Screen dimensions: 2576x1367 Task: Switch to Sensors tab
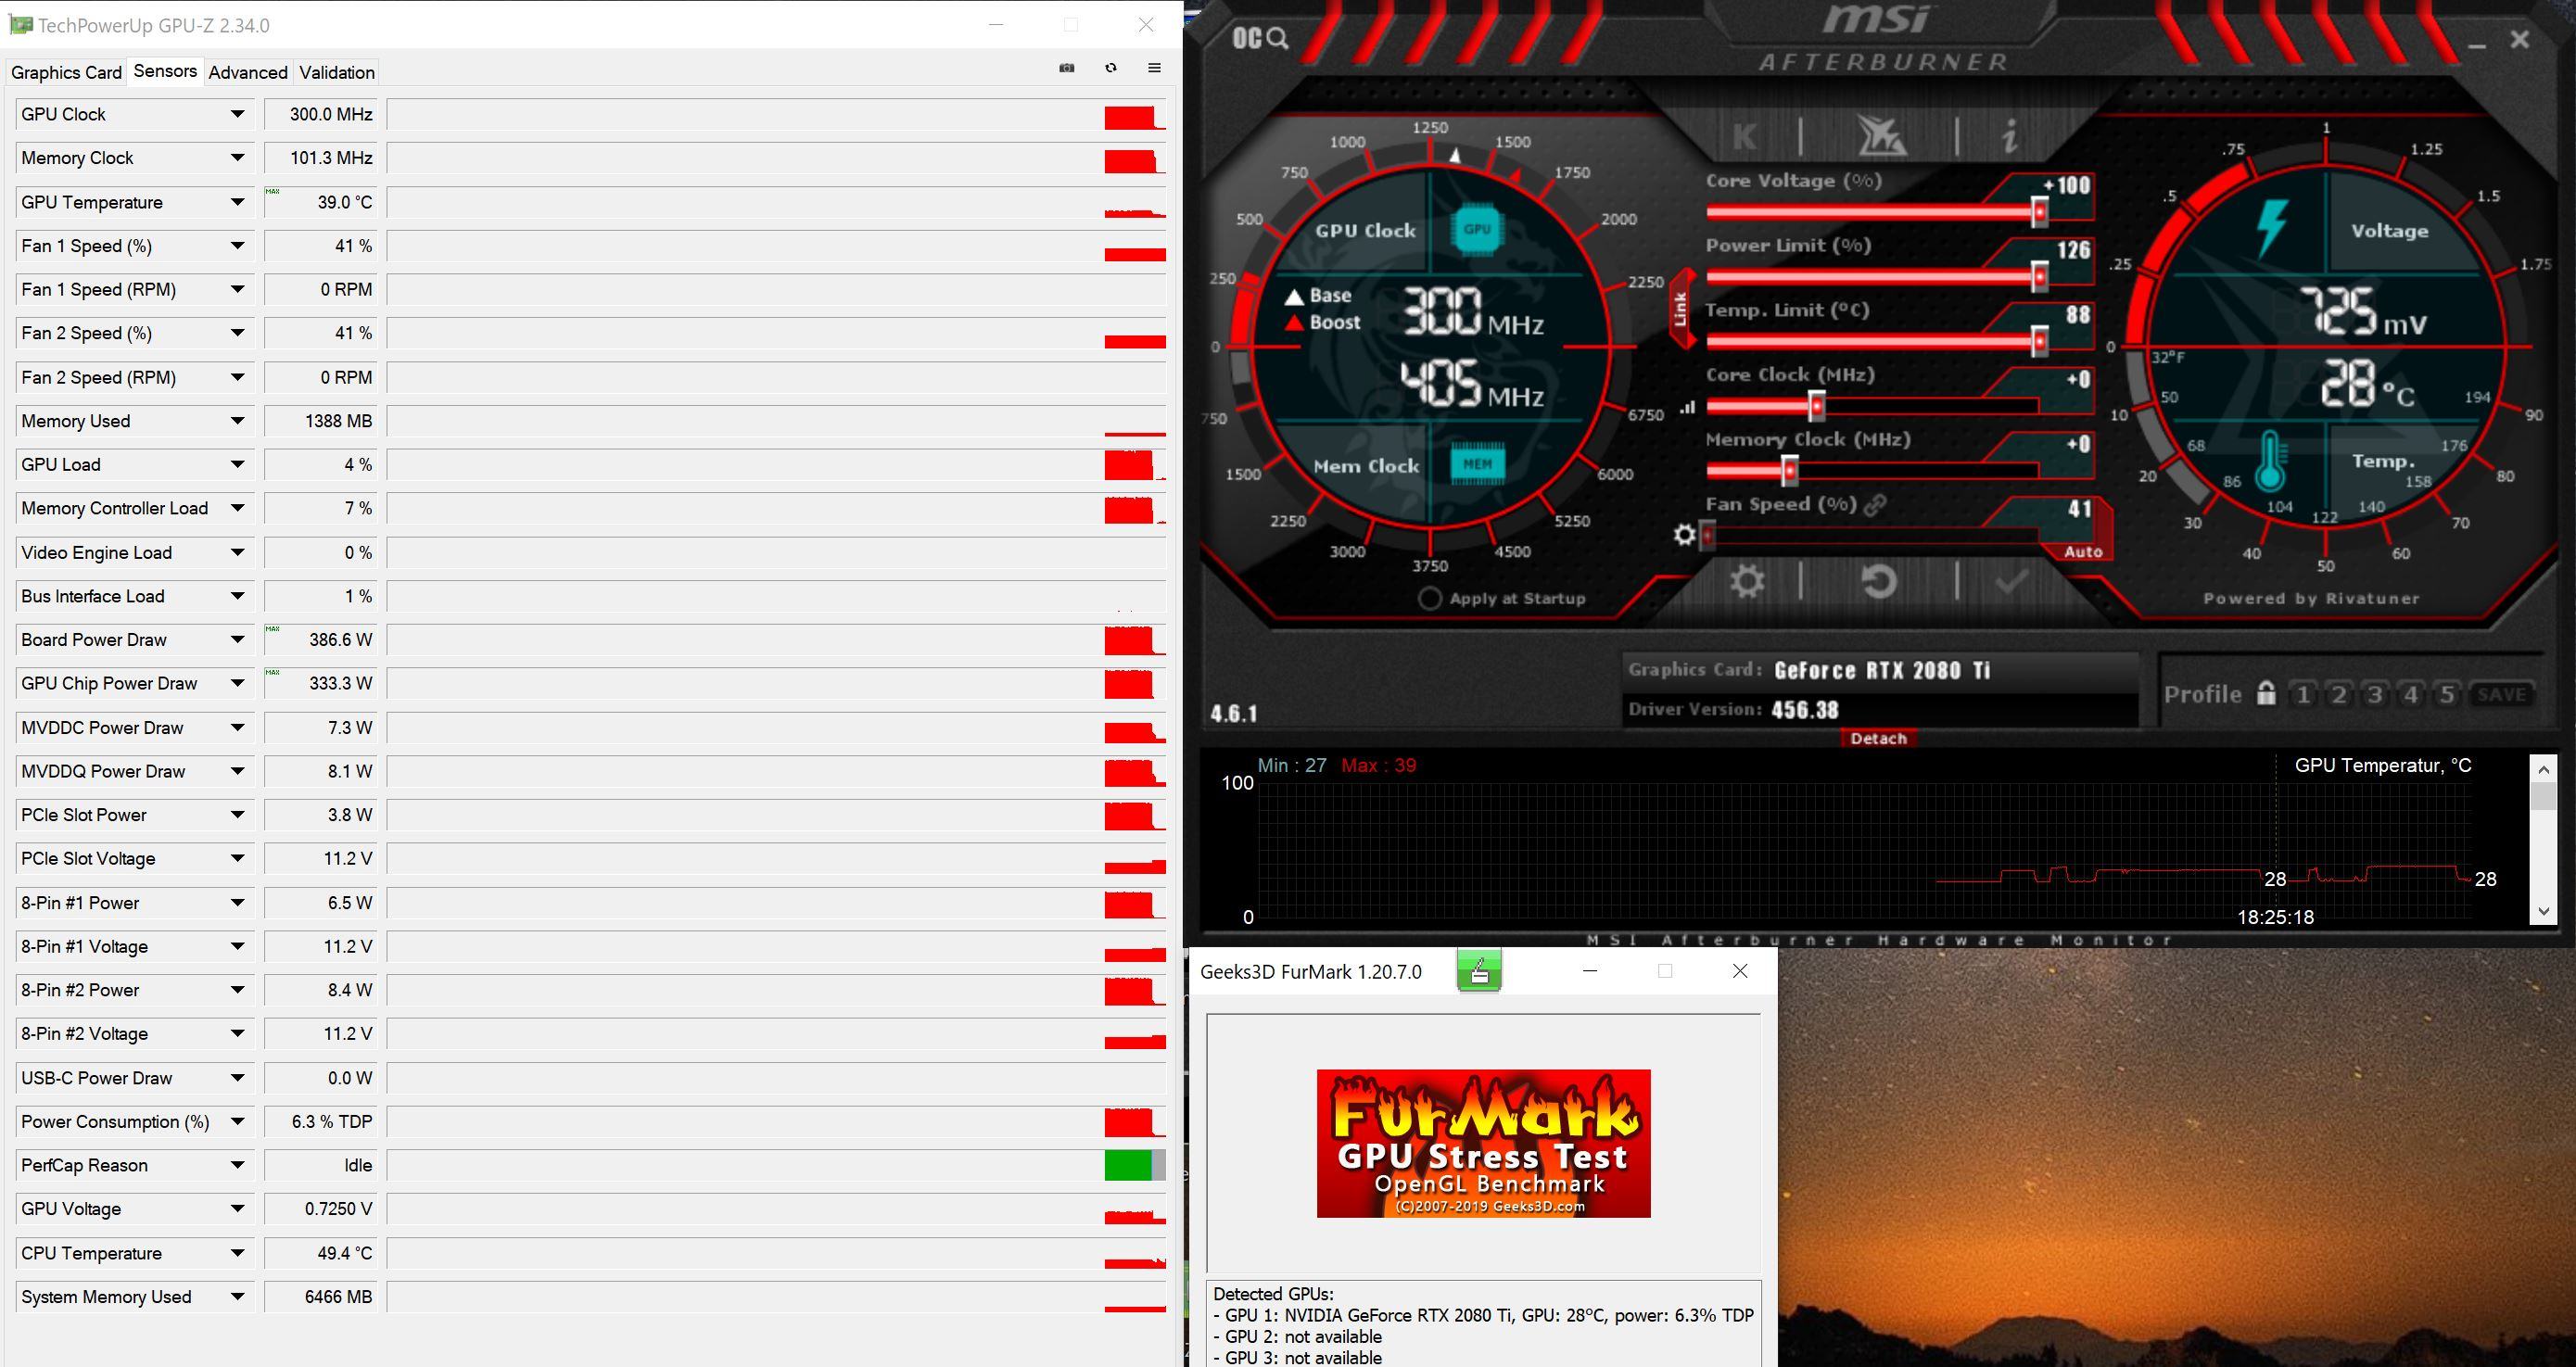(165, 71)
